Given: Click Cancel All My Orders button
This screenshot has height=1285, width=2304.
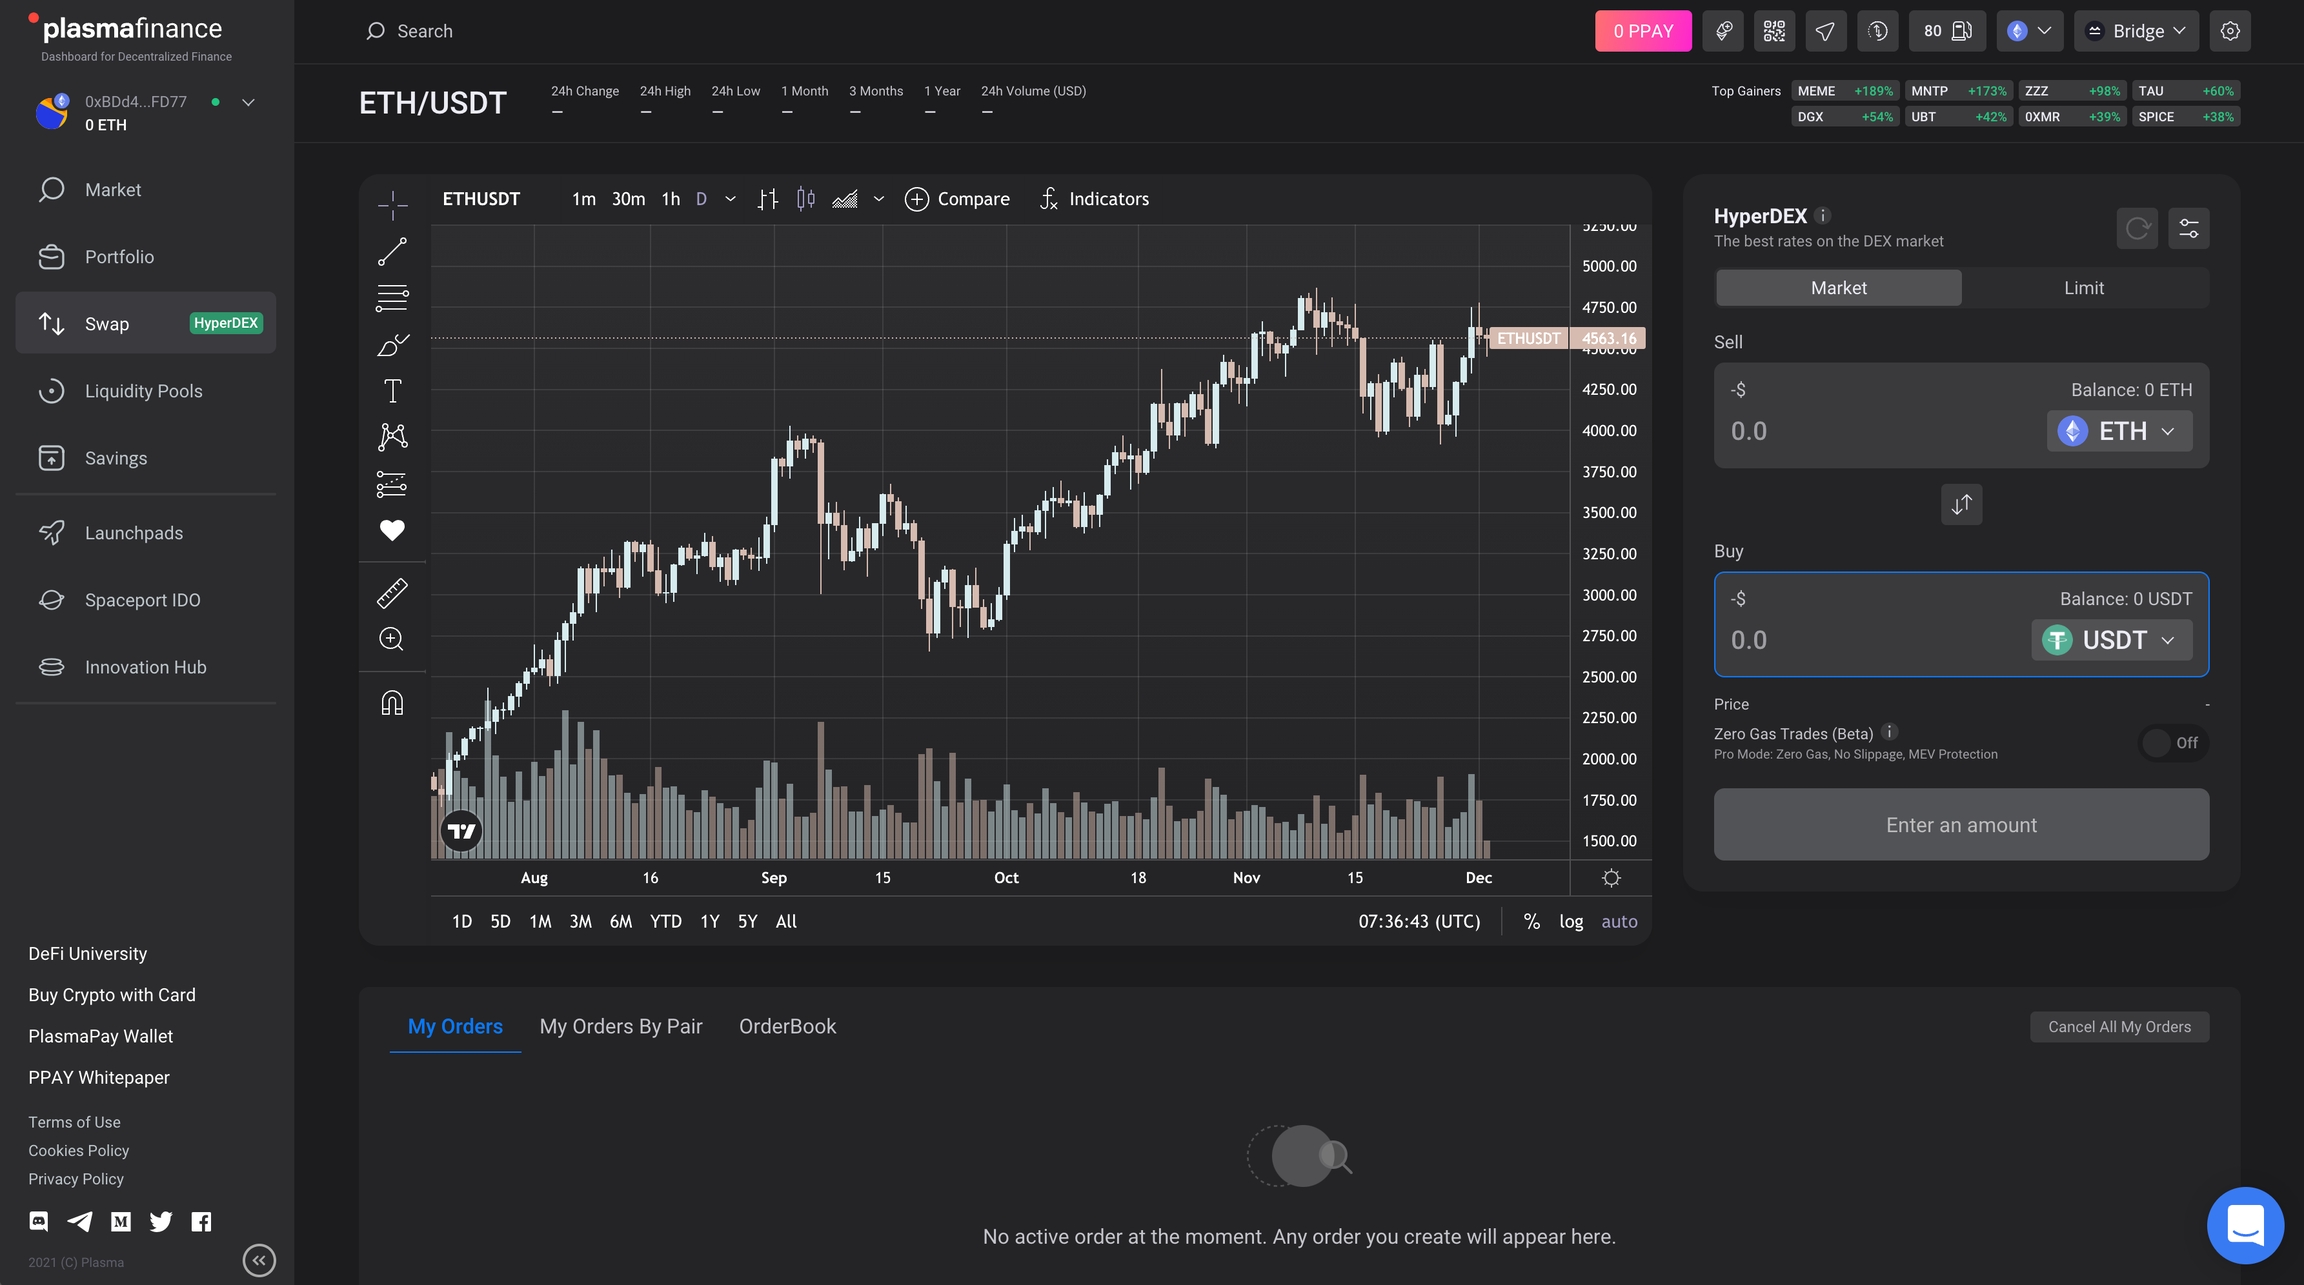Looking at the screenshot, I should pos(2119,1027).
